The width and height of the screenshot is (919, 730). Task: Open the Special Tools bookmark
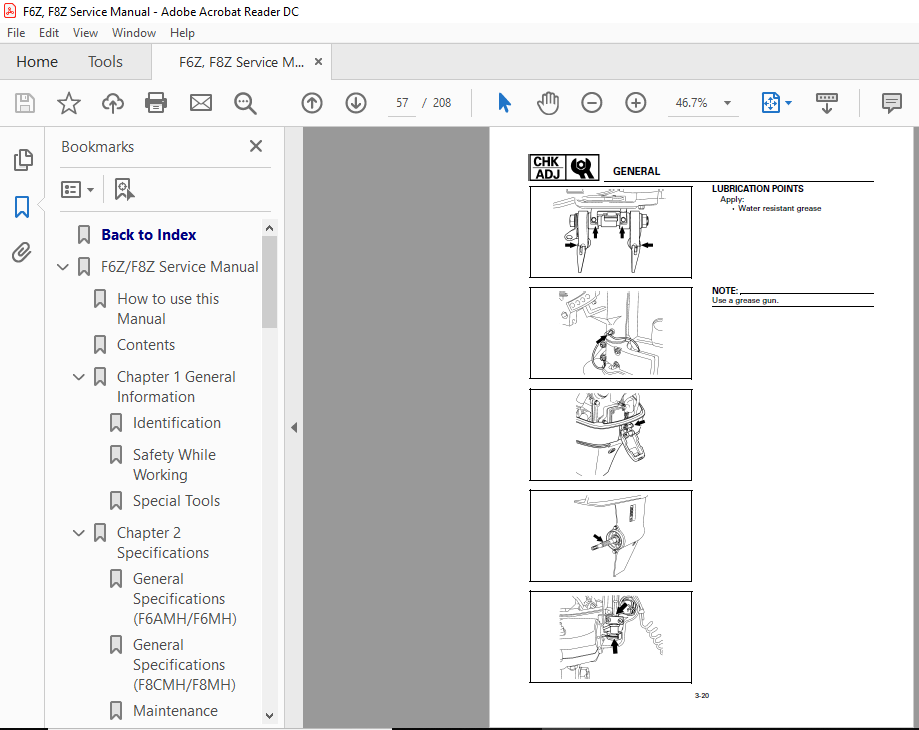click(176, 501)
